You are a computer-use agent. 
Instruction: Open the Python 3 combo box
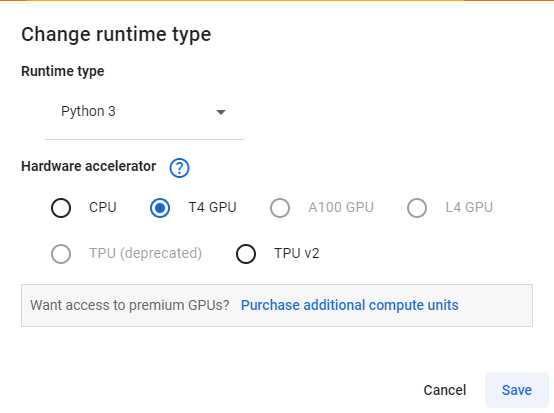(145, 112)
